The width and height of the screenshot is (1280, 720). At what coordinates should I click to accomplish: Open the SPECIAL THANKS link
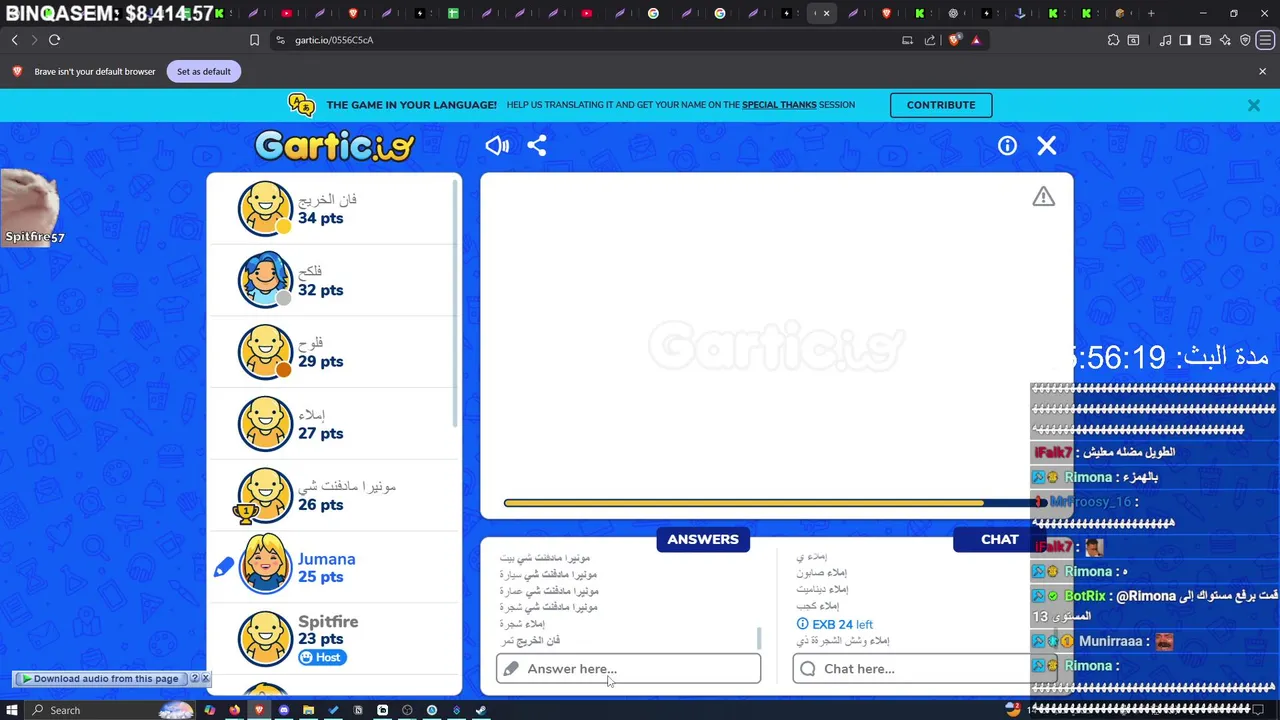click(x=779, y=105)
